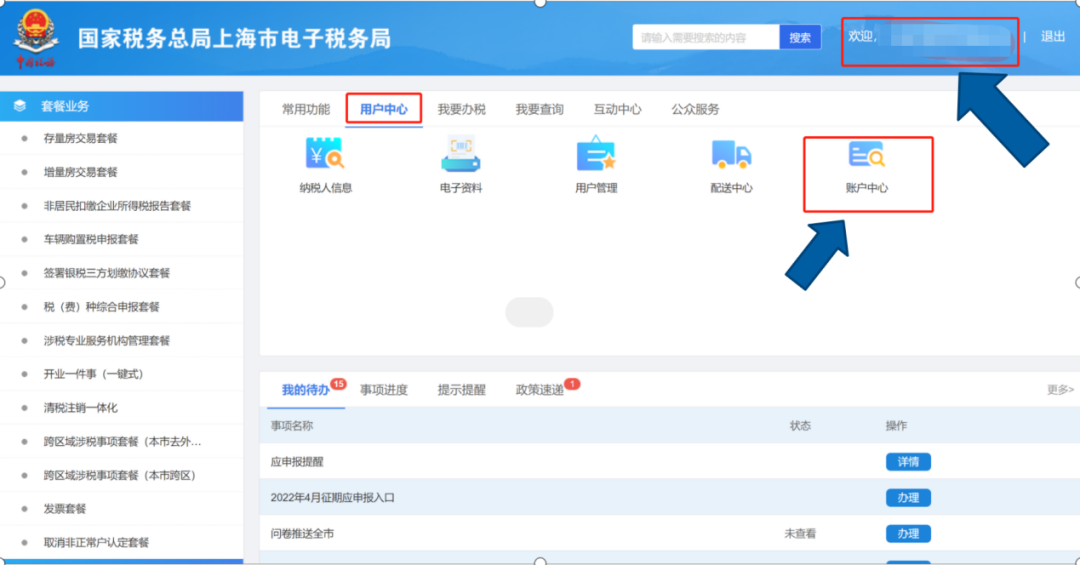Click the 应申报提醒 row text

297,462
